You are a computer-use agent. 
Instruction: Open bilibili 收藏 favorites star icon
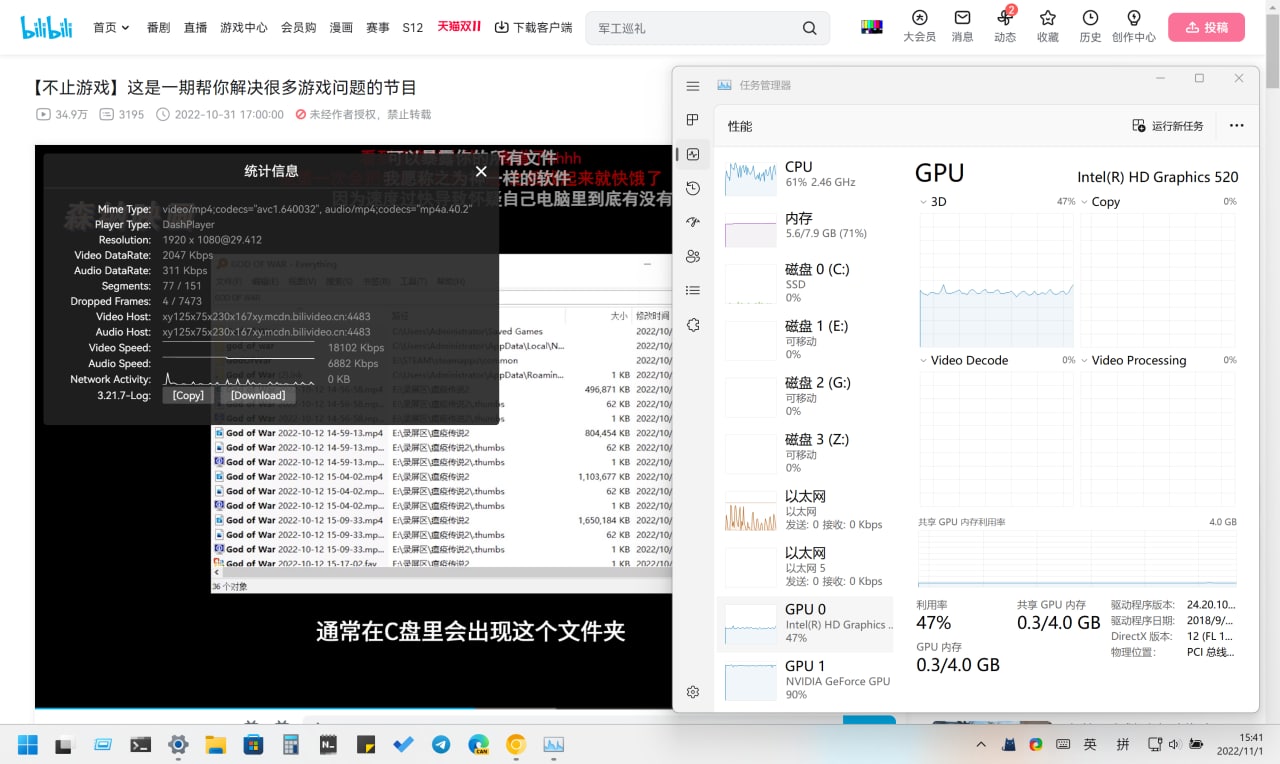(1047, 26)
